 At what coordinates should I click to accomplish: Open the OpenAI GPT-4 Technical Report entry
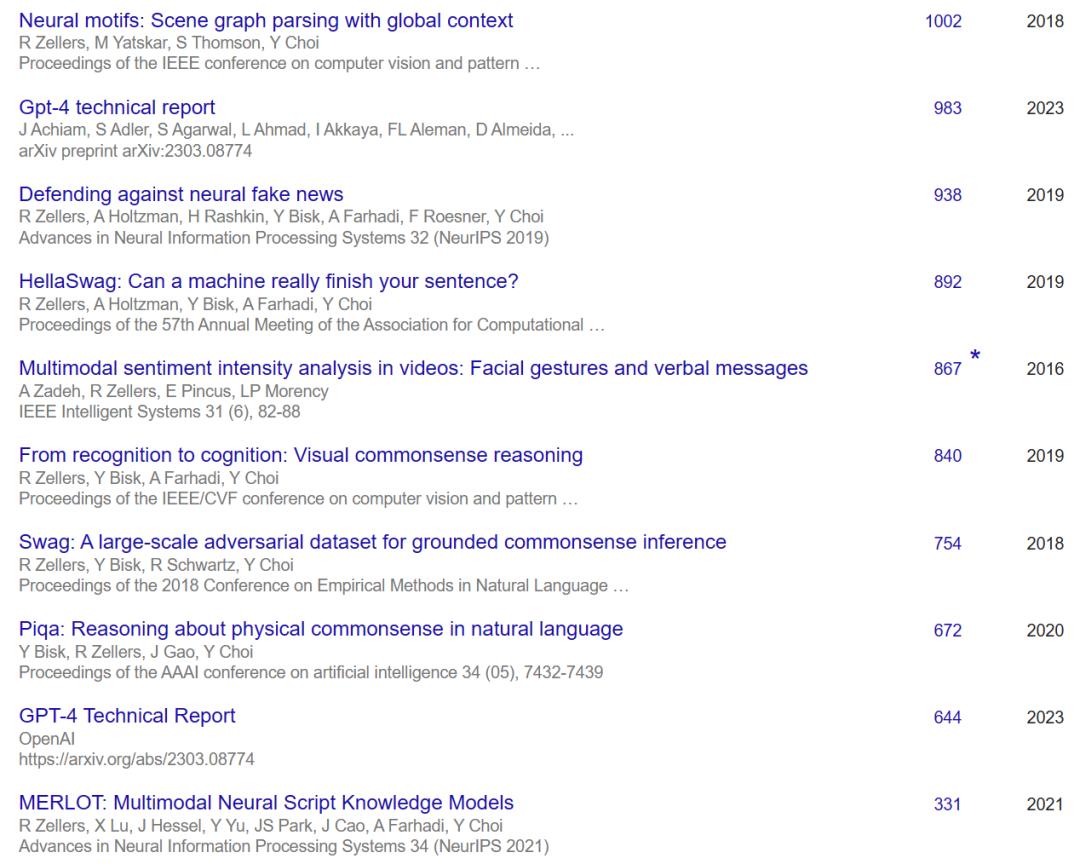click(127, 715)
